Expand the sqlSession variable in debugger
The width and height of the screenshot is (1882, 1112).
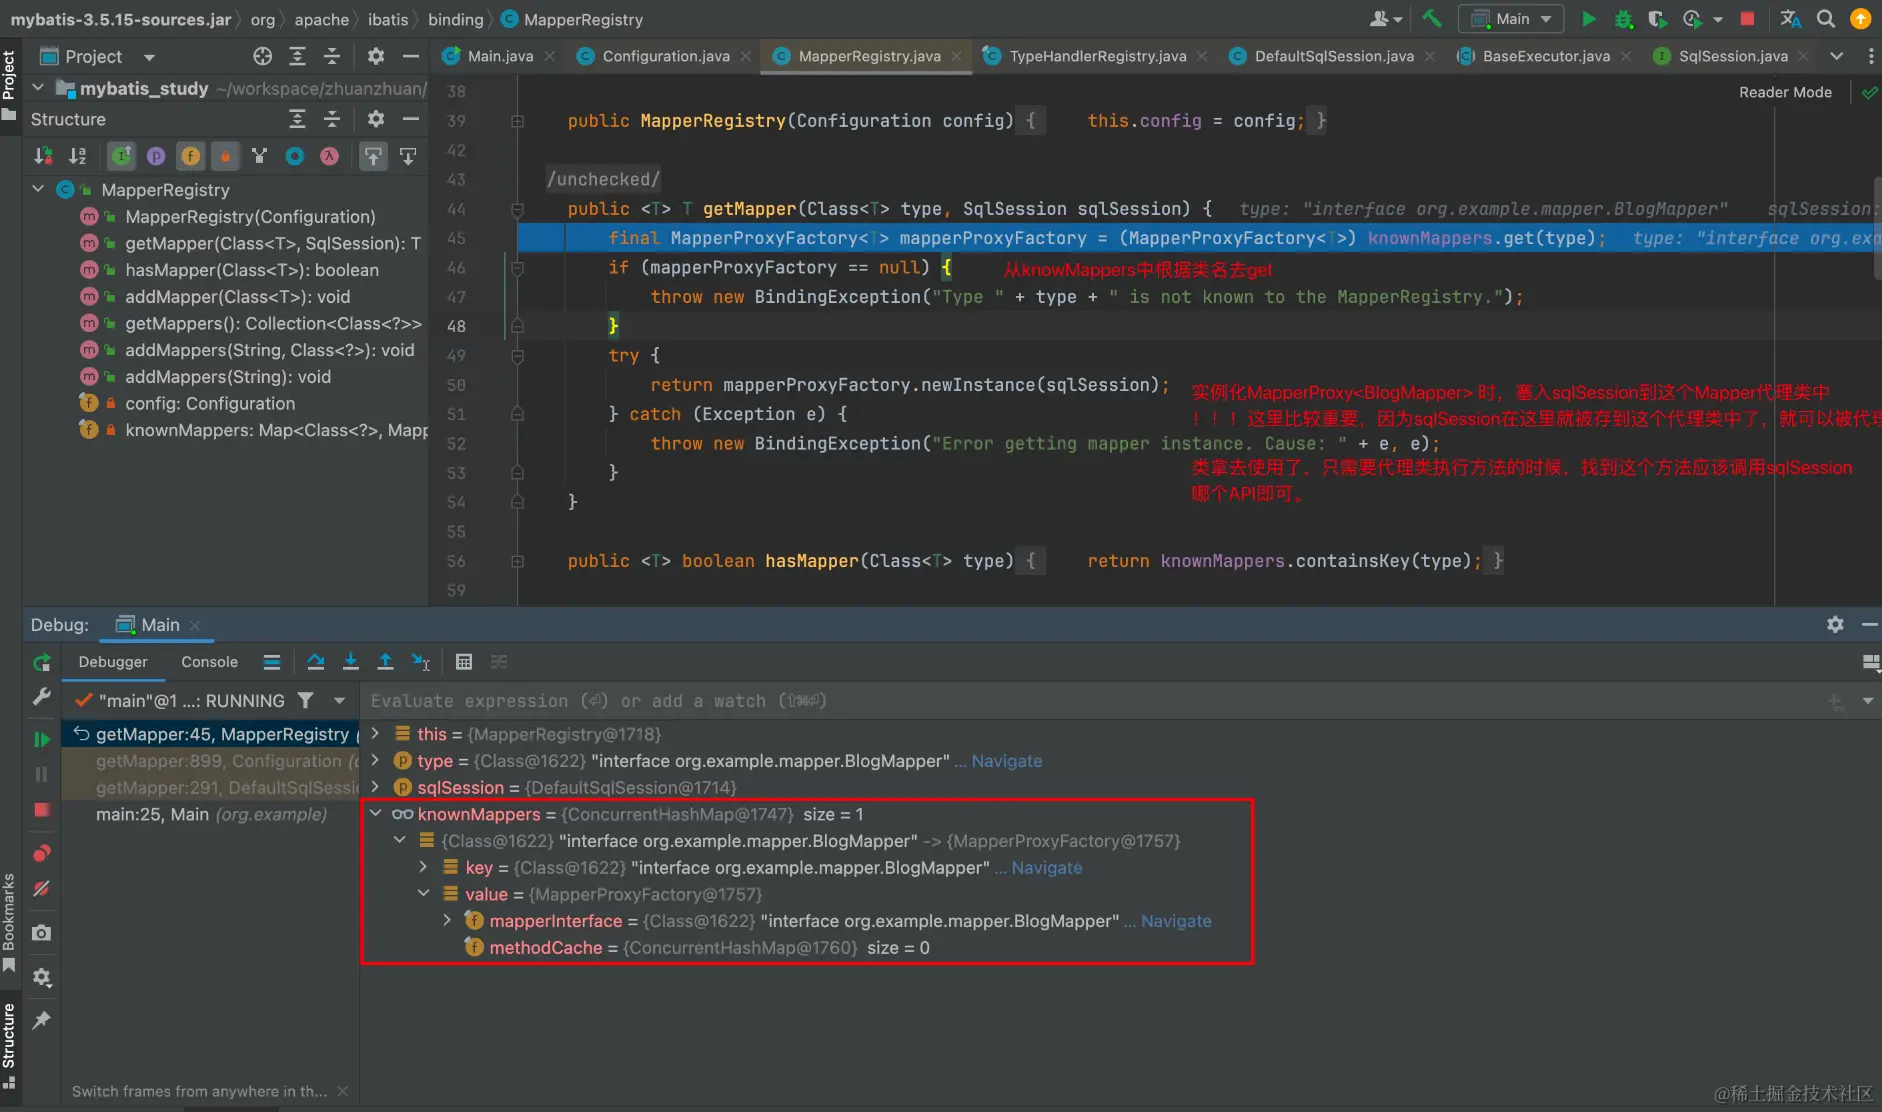(x=375, y=788)
